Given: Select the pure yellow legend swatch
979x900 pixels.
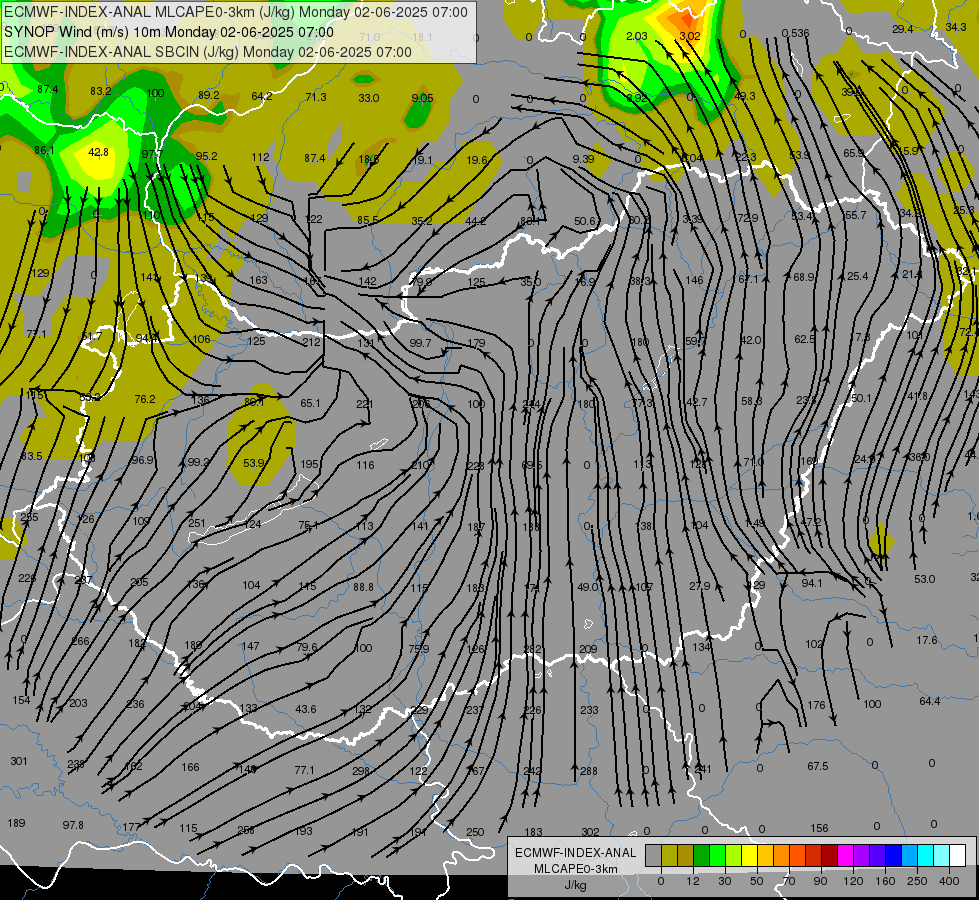Looking at the screenshot, I should (749, 855).
